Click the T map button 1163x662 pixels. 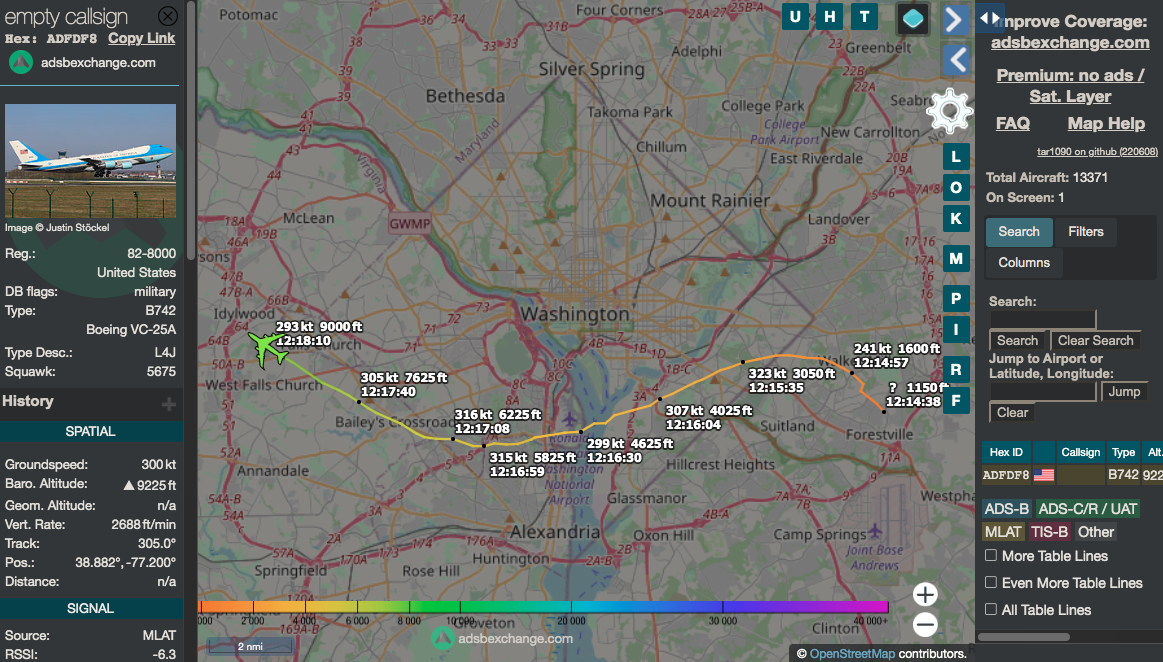865,16
